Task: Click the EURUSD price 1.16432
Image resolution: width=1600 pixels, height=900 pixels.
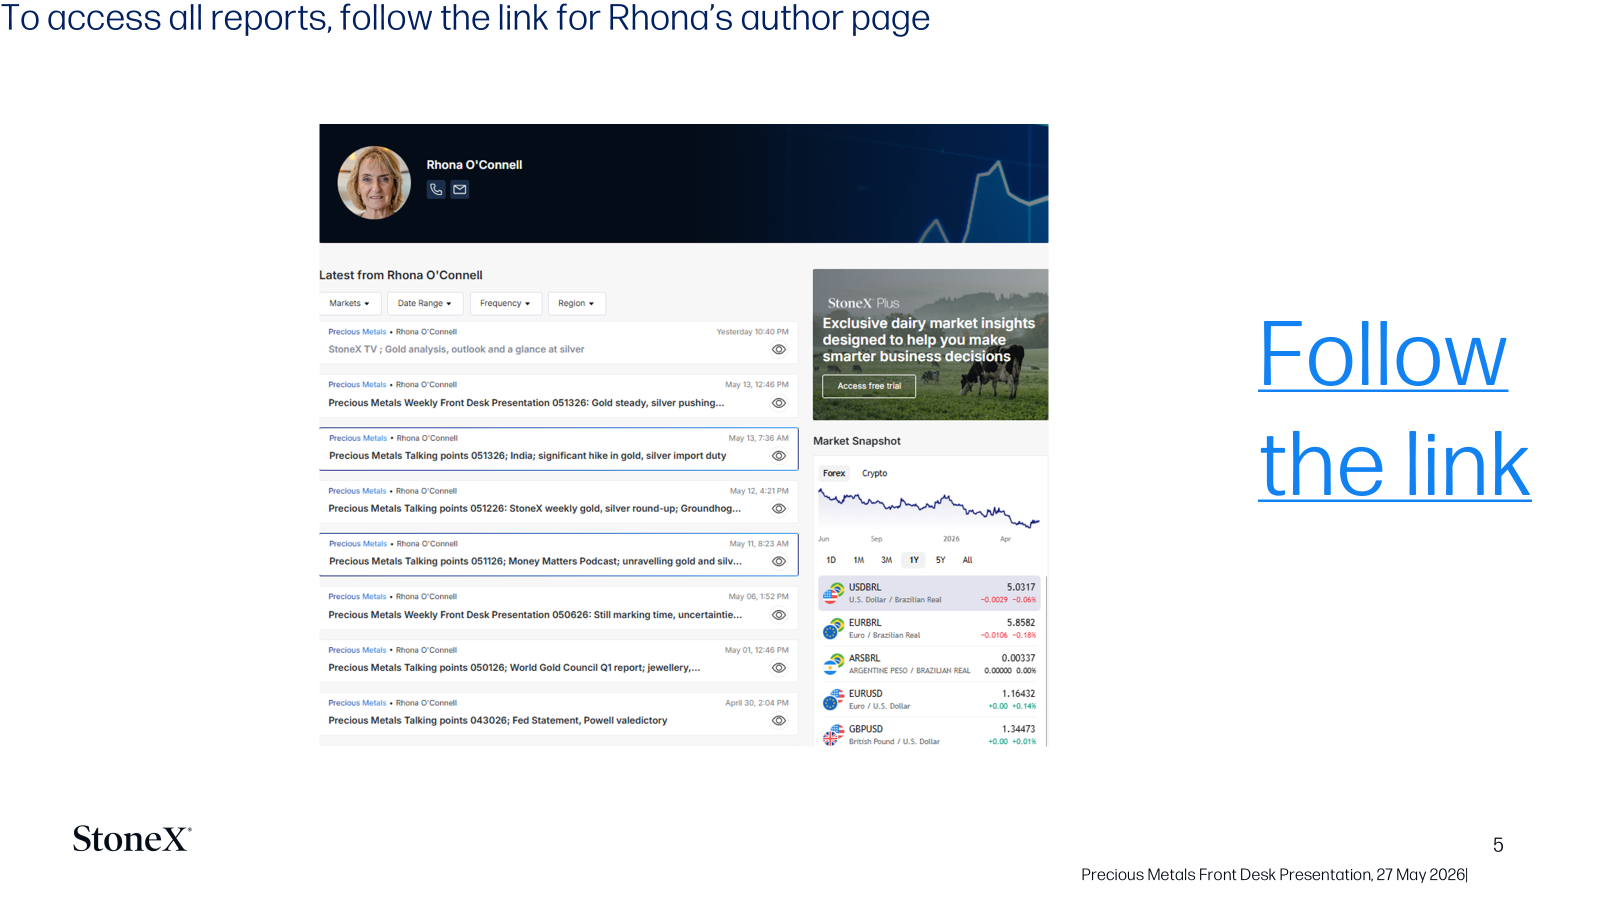Action: coord(1019,694)
